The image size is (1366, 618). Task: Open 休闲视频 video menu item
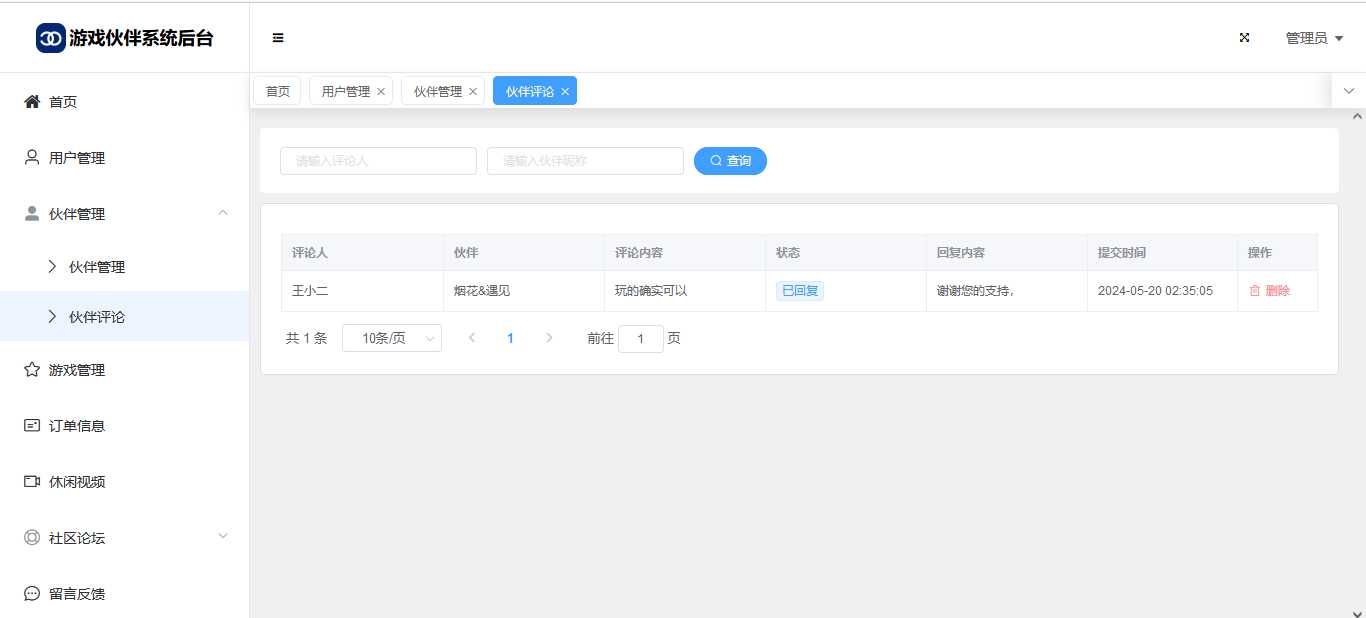click(77, 482)
